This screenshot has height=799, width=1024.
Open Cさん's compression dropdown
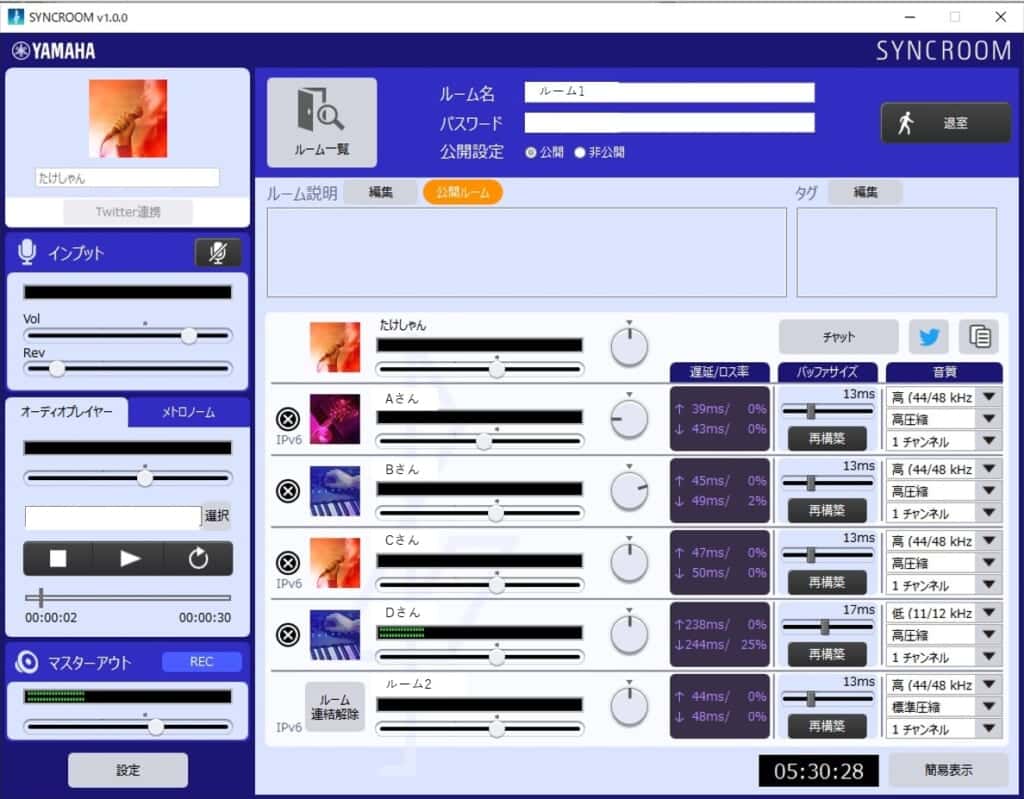[x=944, y=563]
